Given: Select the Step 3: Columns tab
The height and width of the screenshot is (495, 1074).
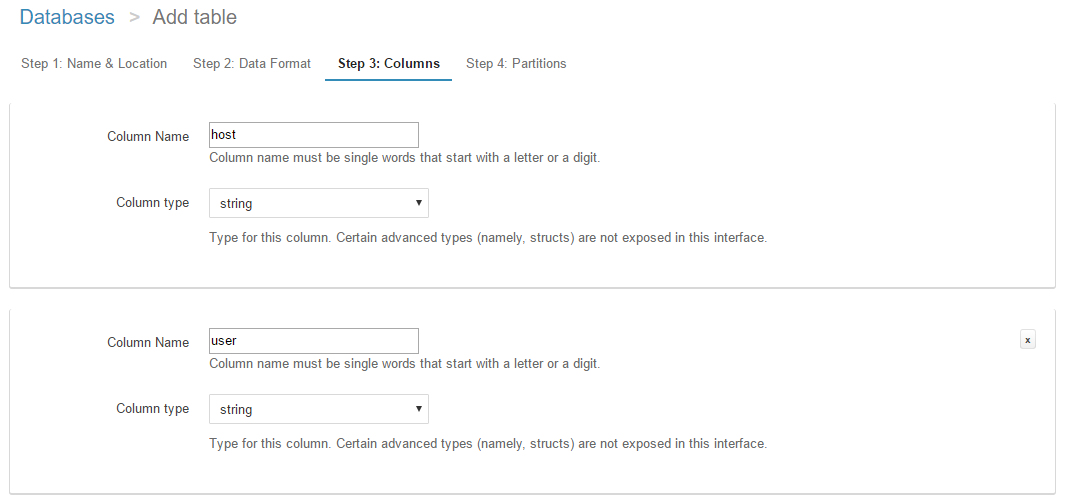Looking at the screenshot, I should (x=388, y=64).
